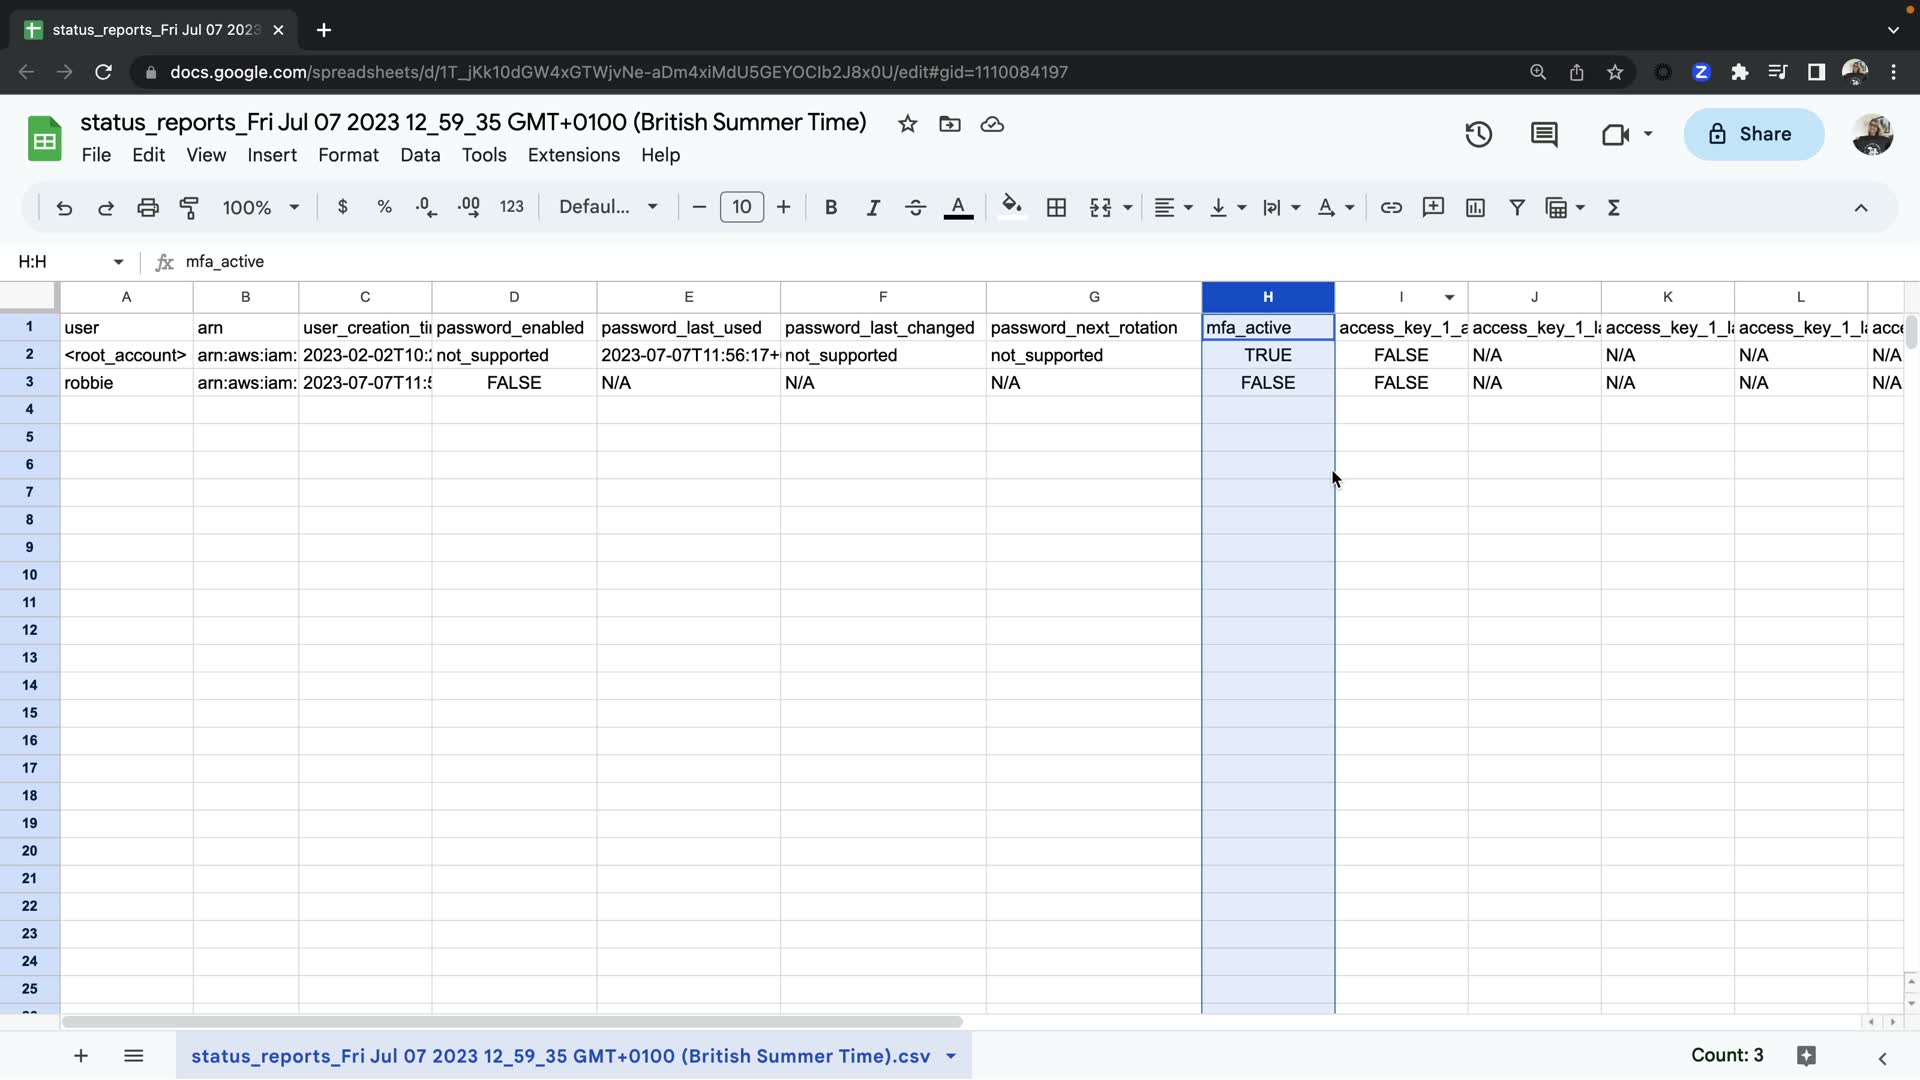Open the Extensions menu
Screen dimensions: 1920x1080
coord(573,155)
